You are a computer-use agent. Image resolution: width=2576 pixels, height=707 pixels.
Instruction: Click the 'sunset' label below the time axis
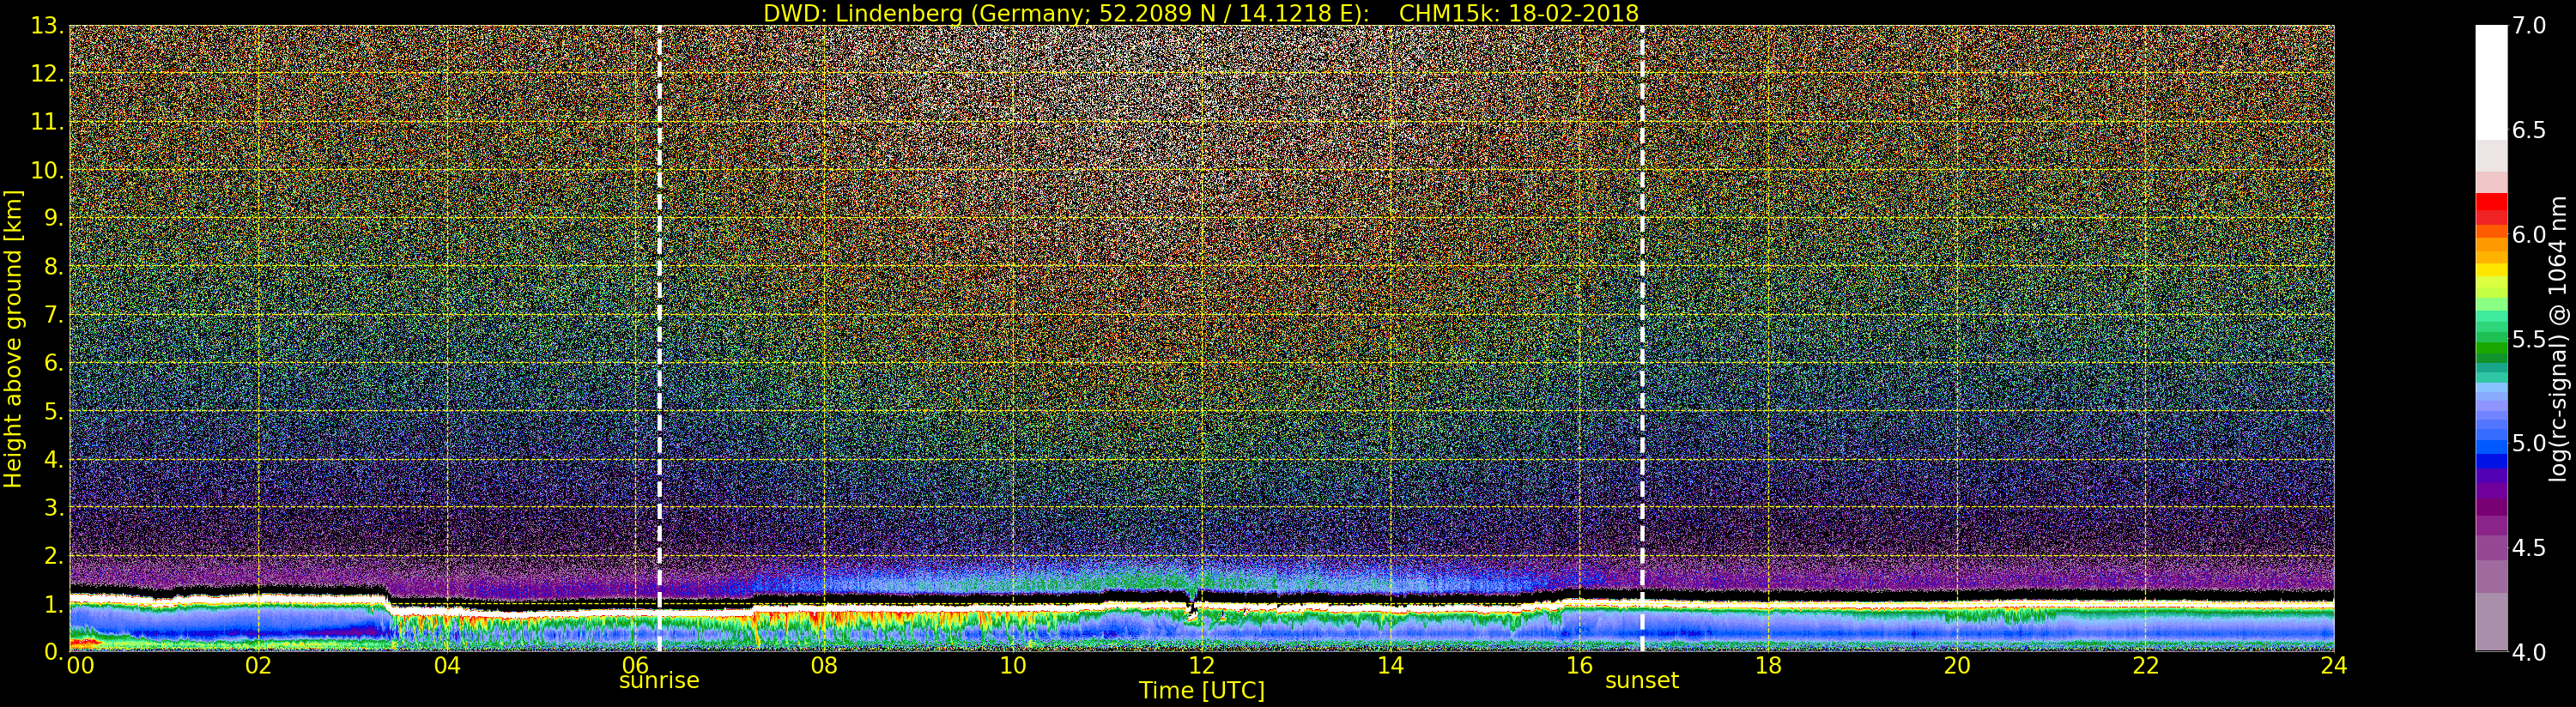point(1641,681)
